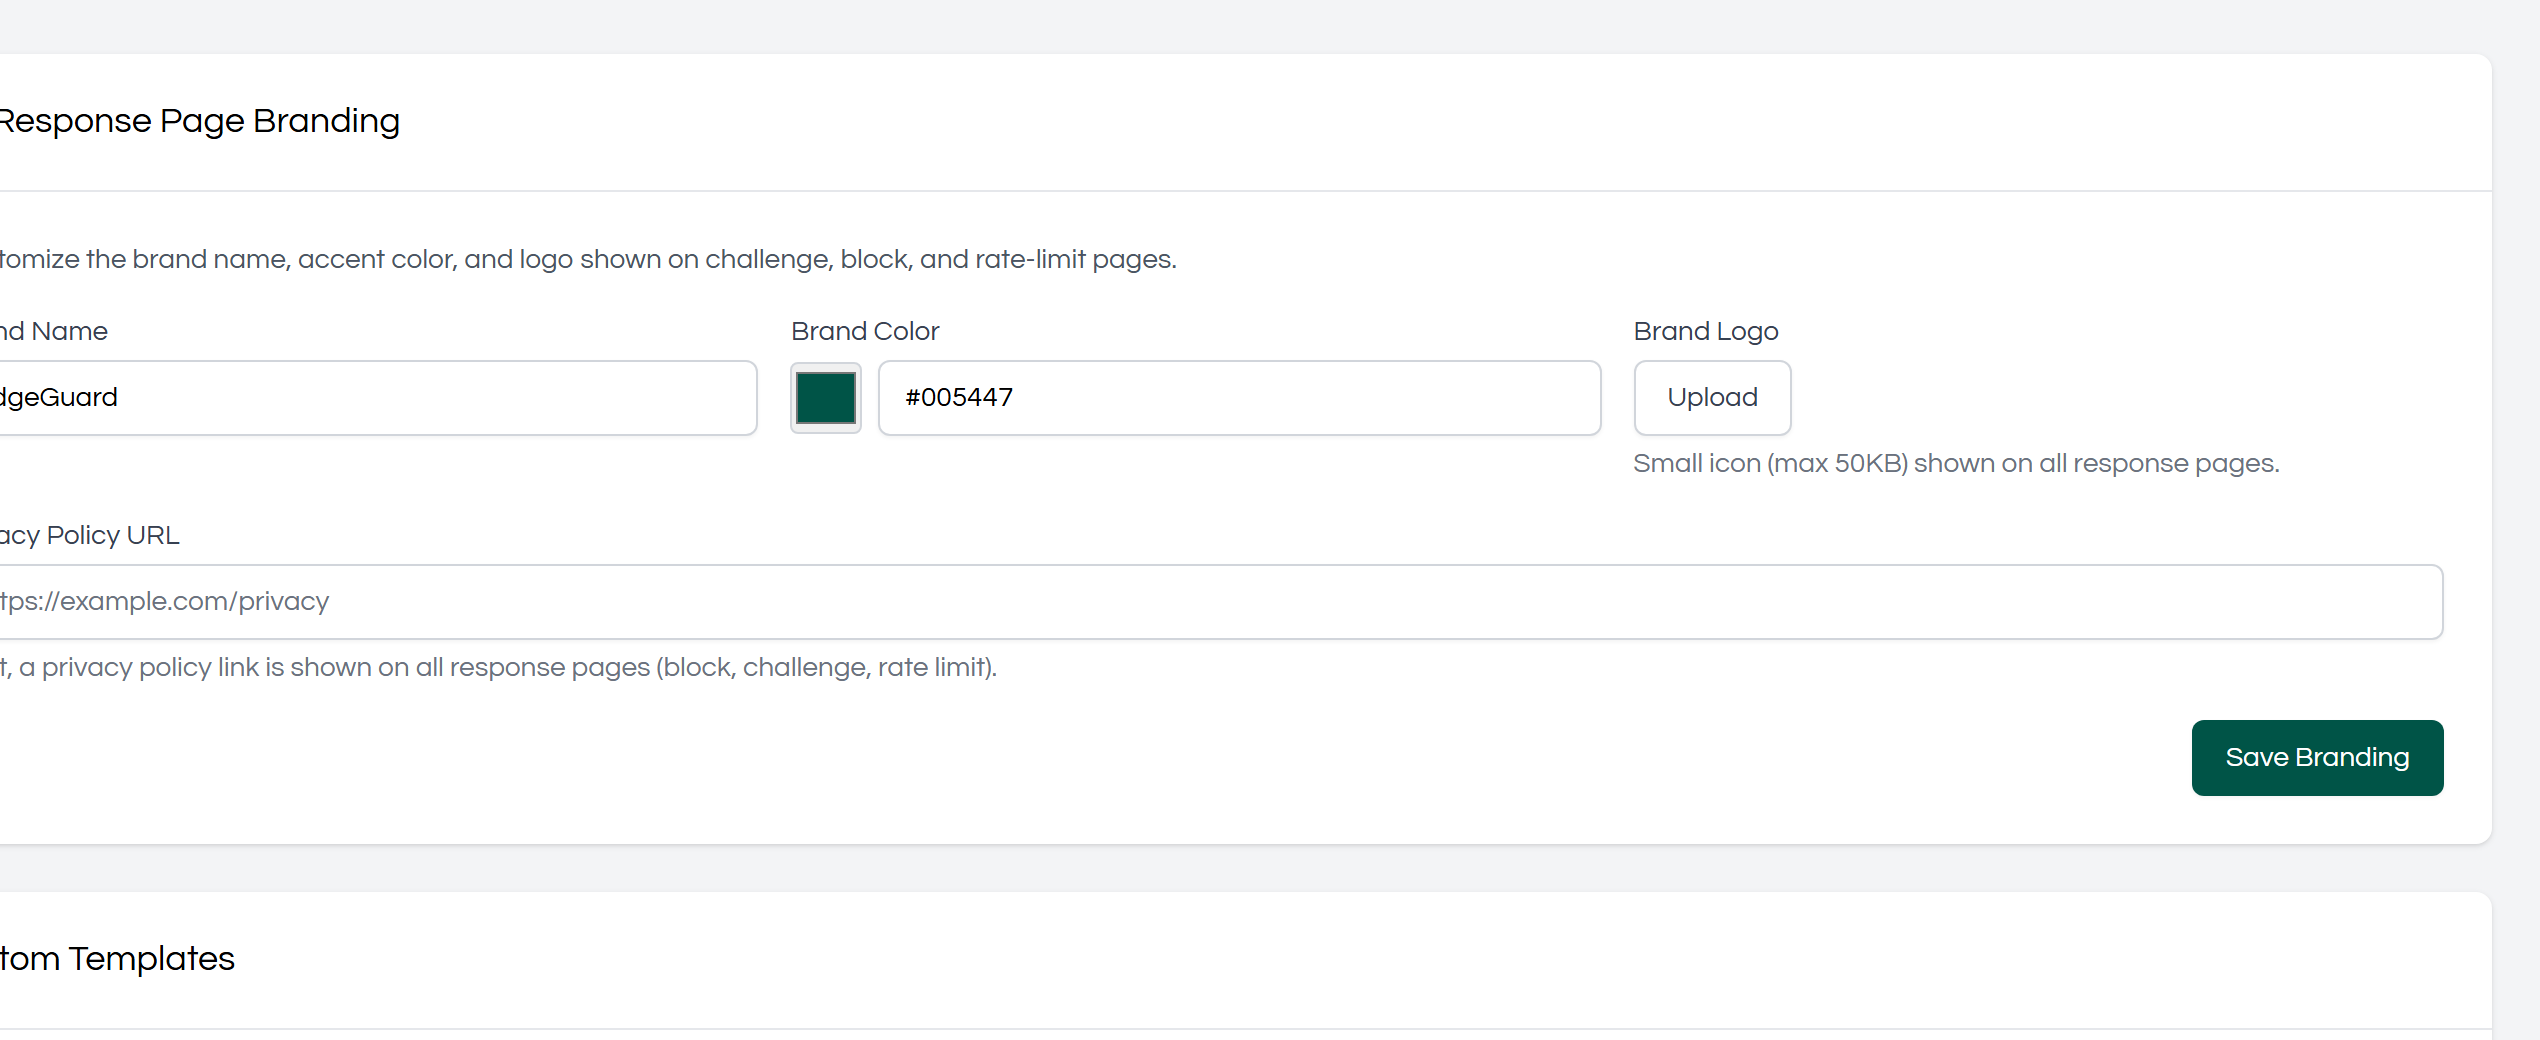Save the branding settings

2317,758
